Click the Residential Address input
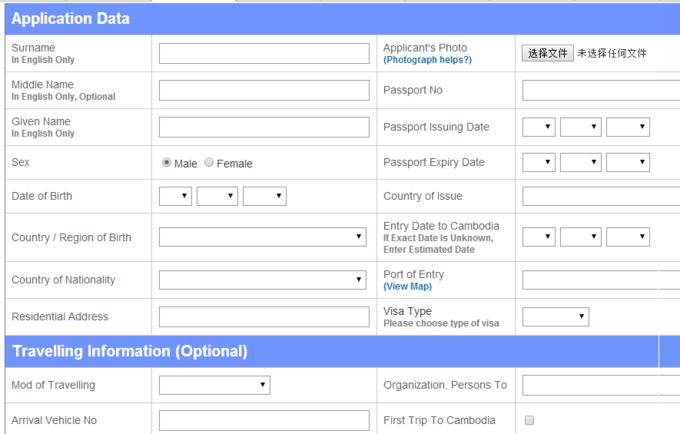Screen dimensions: 680x434 coord(263,317)
